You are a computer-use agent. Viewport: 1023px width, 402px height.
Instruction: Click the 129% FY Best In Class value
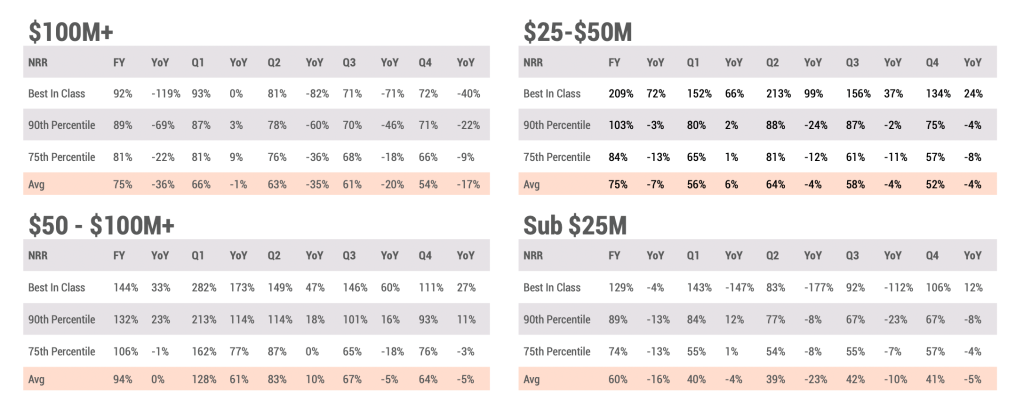(x=621, y=288)
